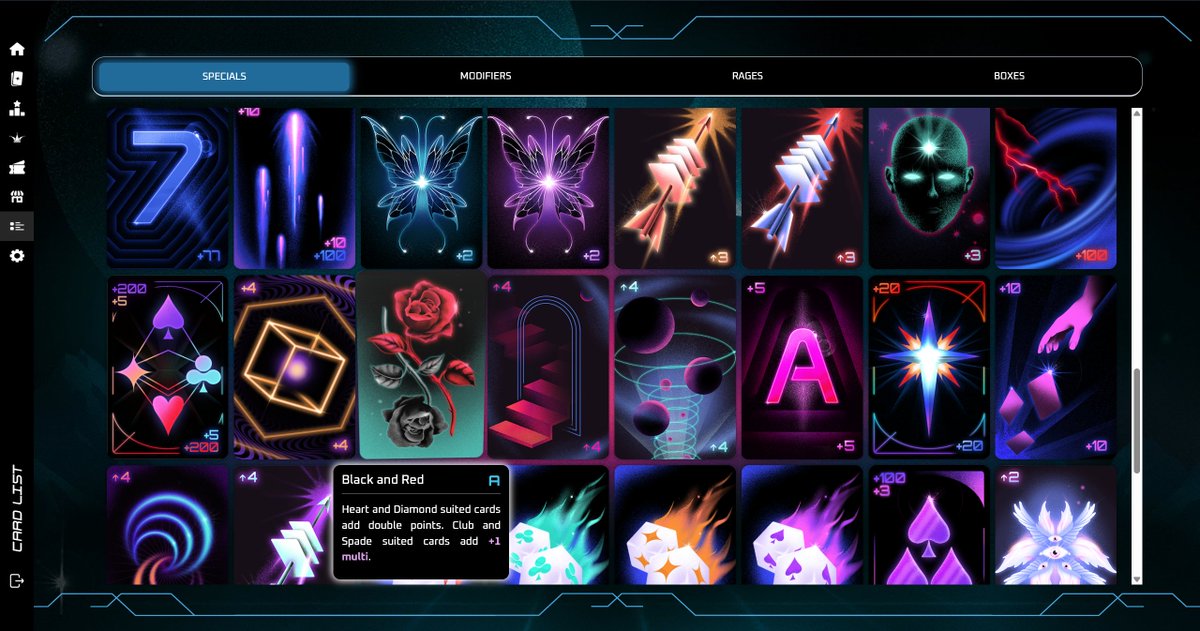The image size is (1200, 631).
Task: Select the four suits +200 card
Action: tap(168, 367)
